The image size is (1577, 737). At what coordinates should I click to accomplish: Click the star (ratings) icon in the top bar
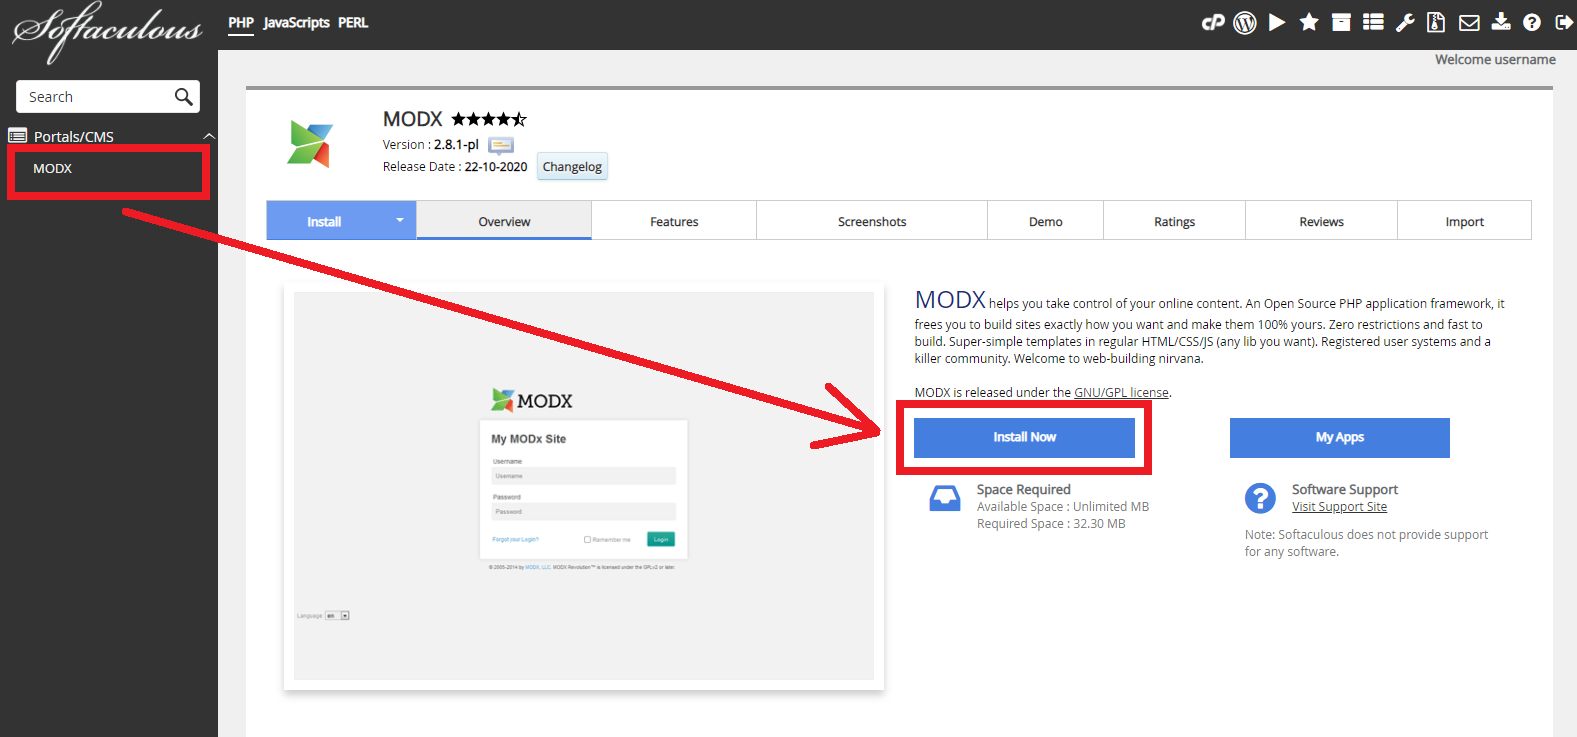tap(1309, 22)
